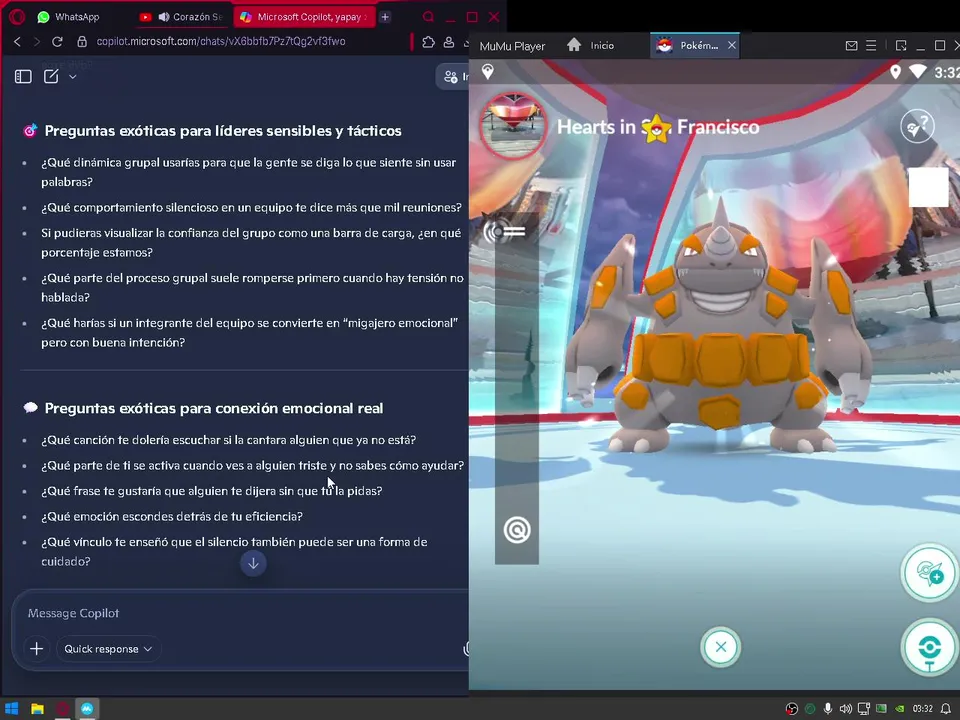Open the taskbar clock showing 03:32
The height and width of the screenshot is (720, 960).
pos(923,709)
